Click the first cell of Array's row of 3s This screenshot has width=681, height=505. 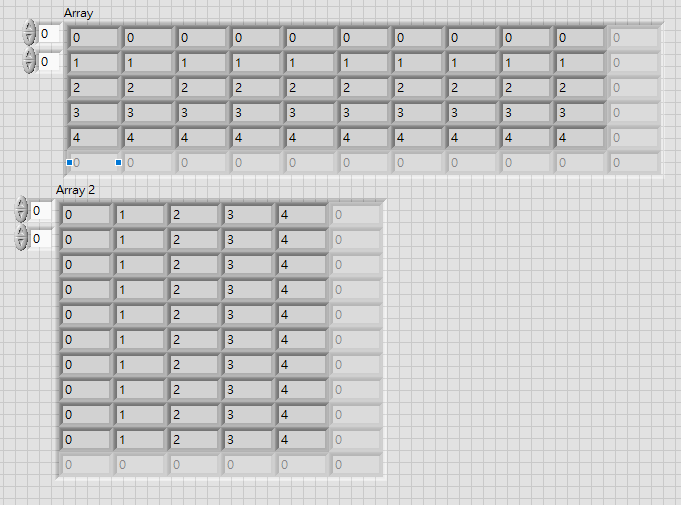94,113
